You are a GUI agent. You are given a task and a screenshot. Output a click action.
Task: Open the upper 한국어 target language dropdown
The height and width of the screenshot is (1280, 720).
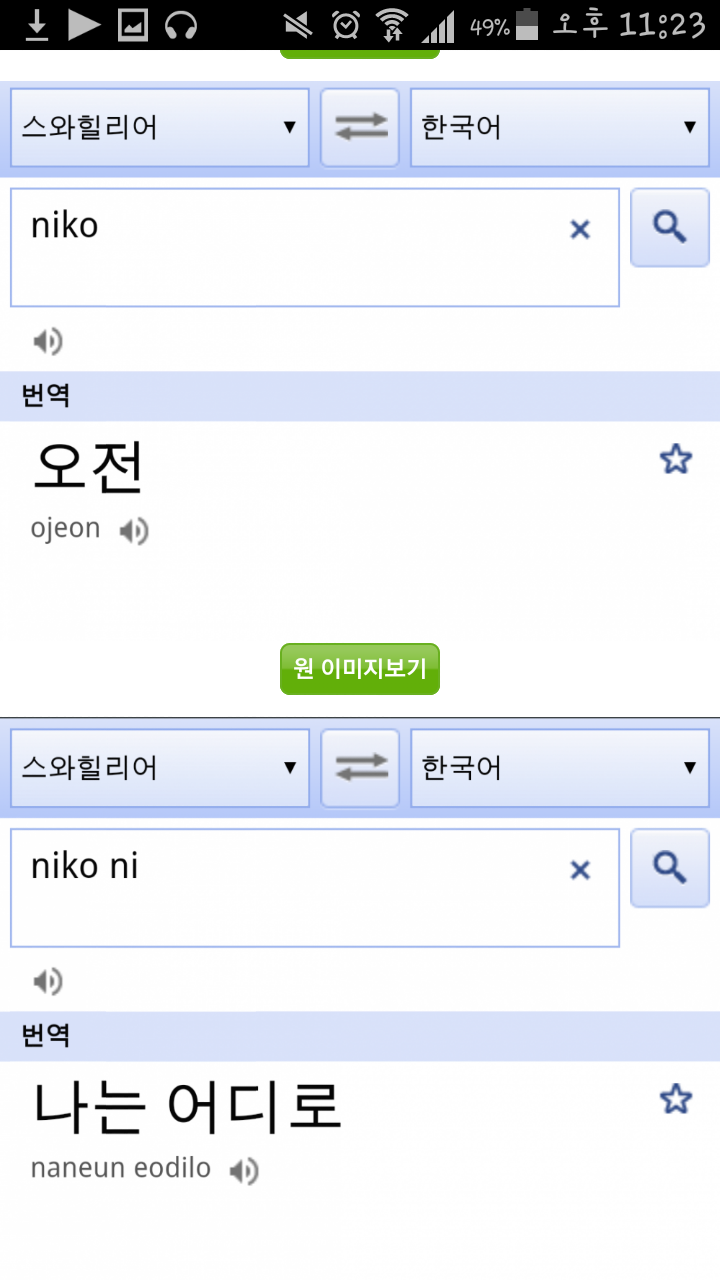560,128
